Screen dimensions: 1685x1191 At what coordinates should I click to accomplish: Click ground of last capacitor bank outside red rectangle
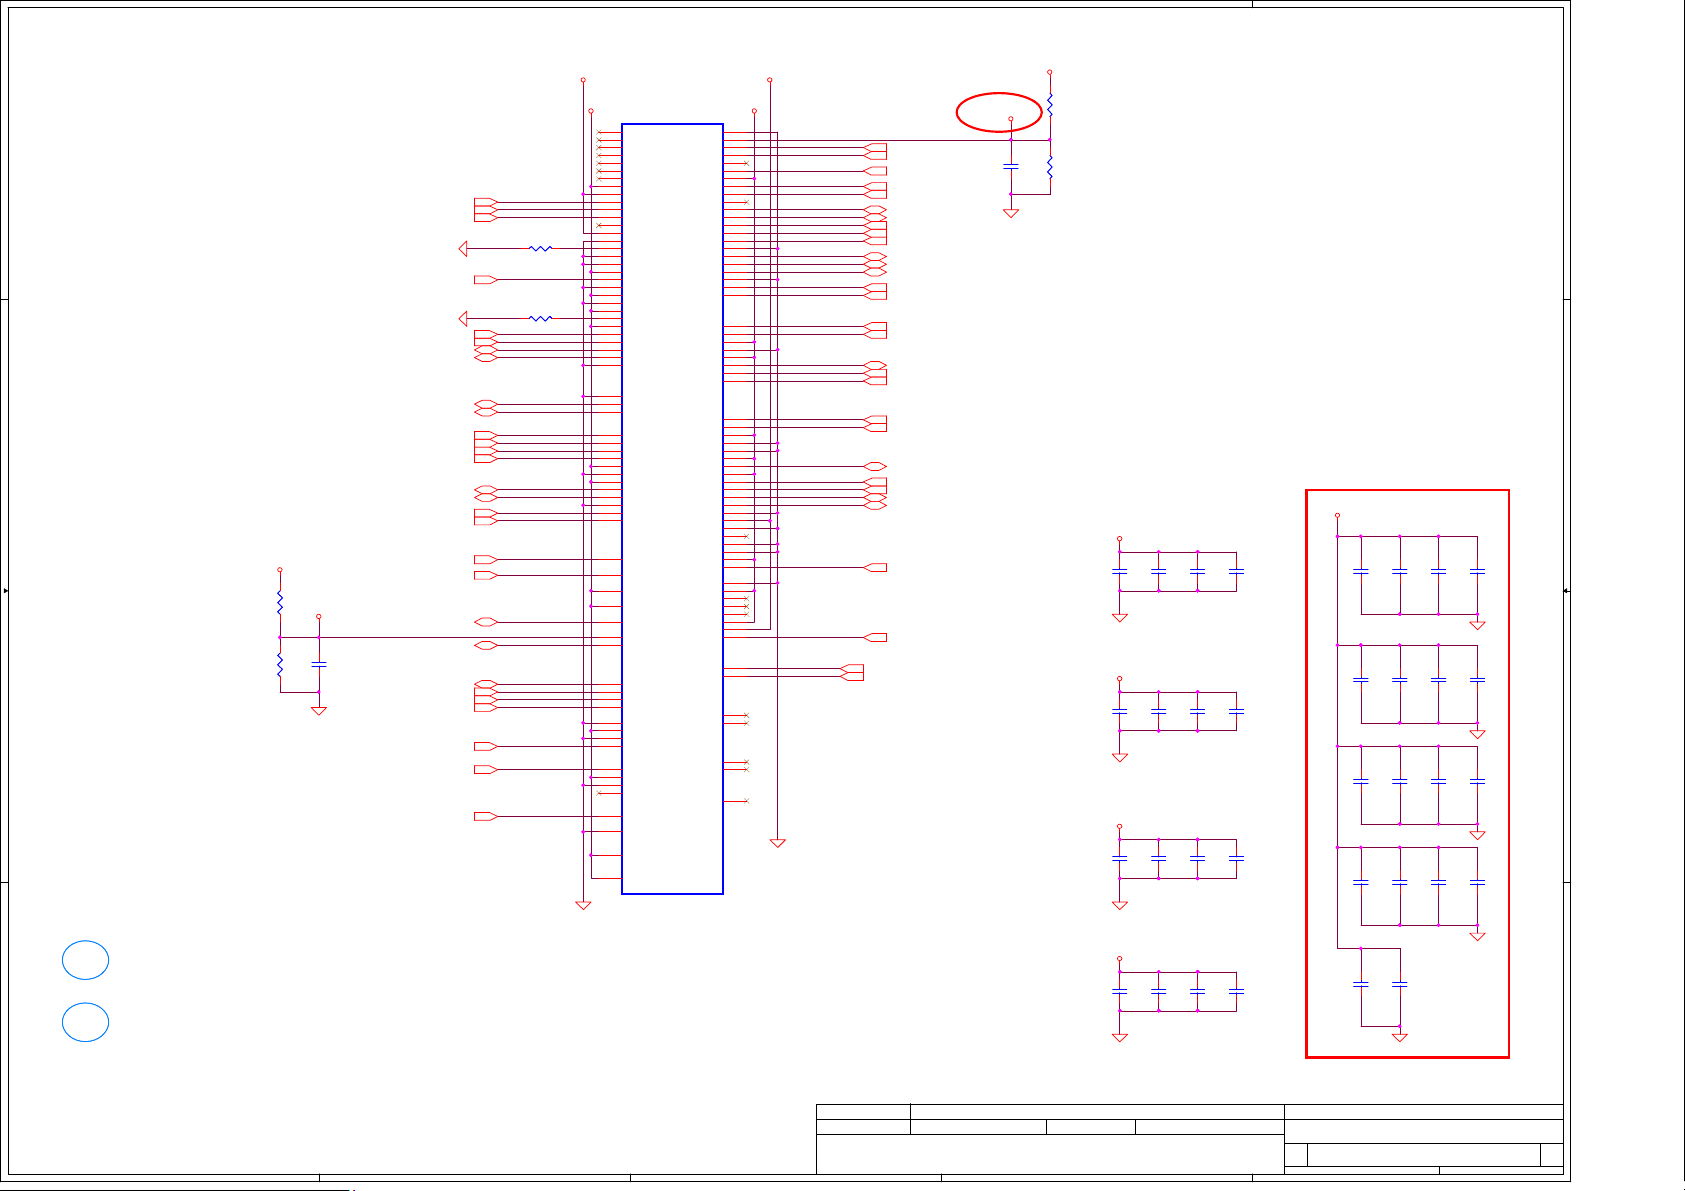1120,1037
